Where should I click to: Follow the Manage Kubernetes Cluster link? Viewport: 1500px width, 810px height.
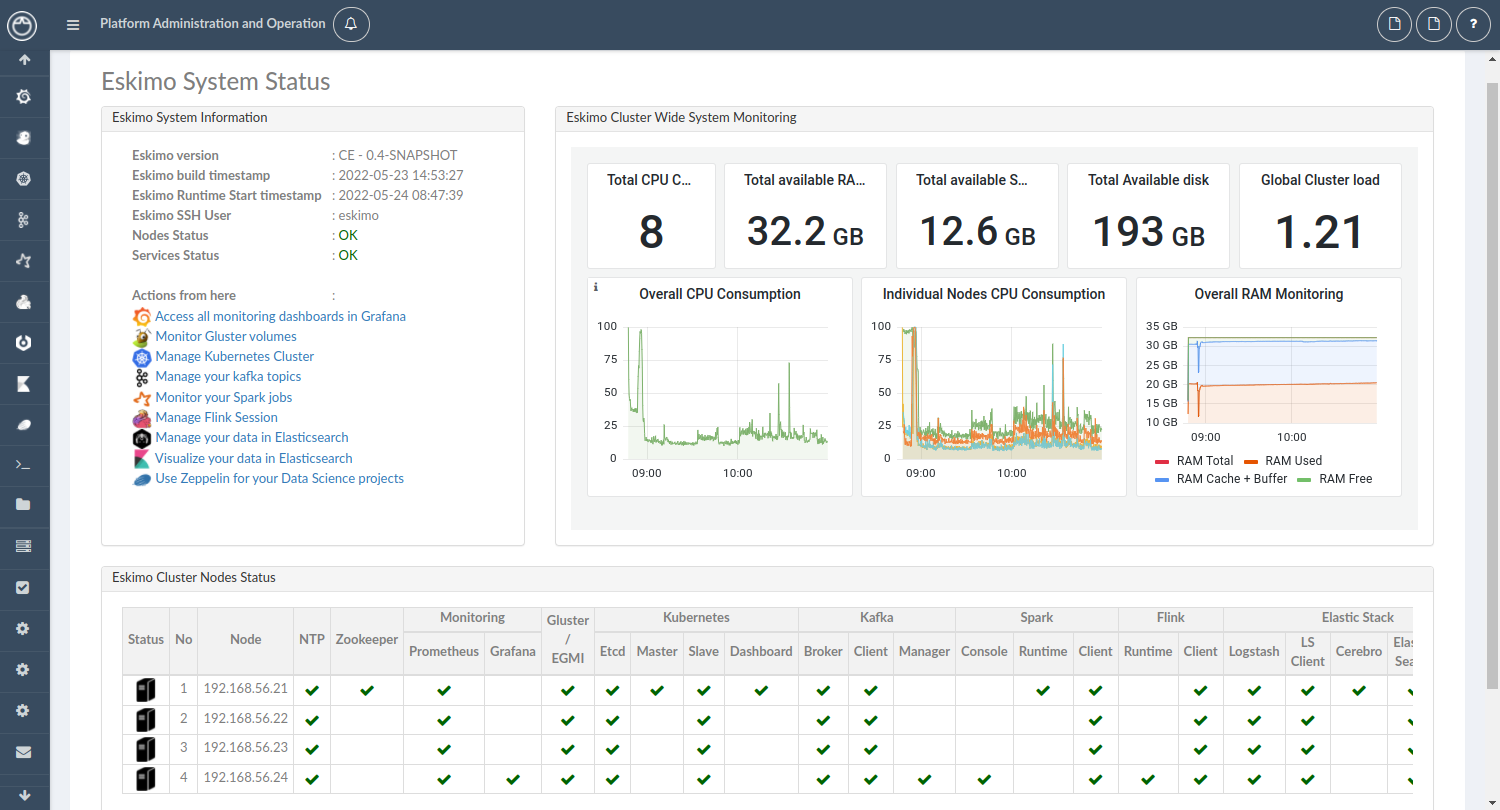[x=235, y=356]
